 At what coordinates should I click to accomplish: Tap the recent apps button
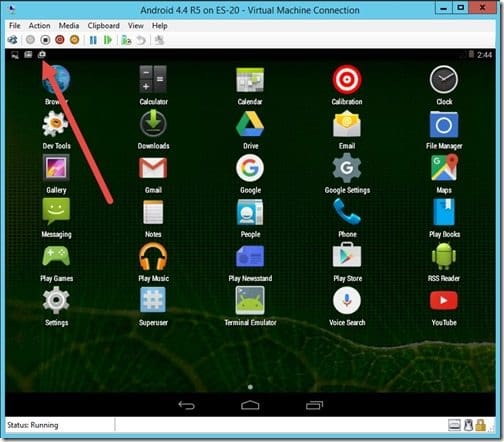[314, 405]
